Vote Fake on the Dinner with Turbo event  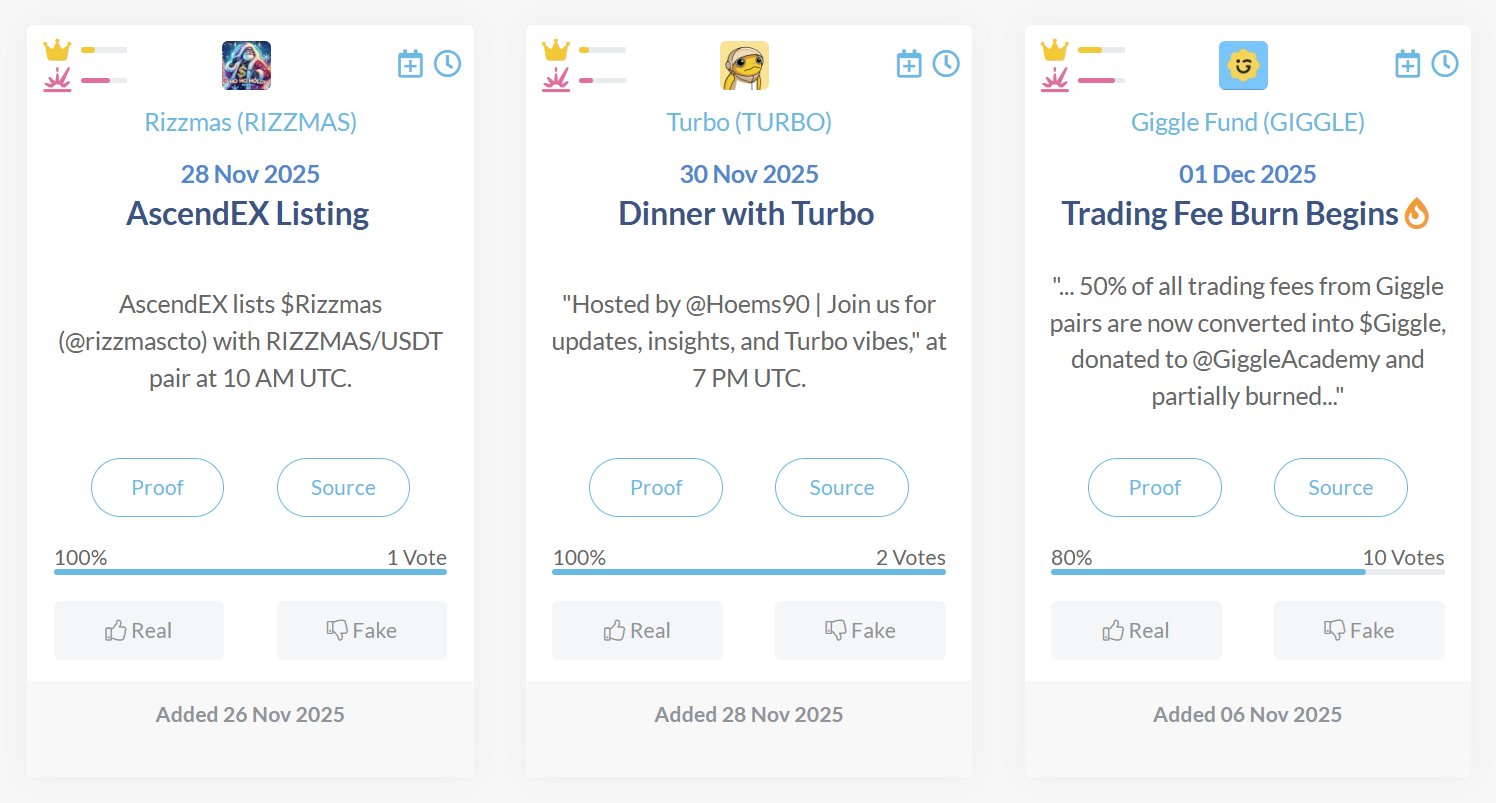[x=860, y=631]
